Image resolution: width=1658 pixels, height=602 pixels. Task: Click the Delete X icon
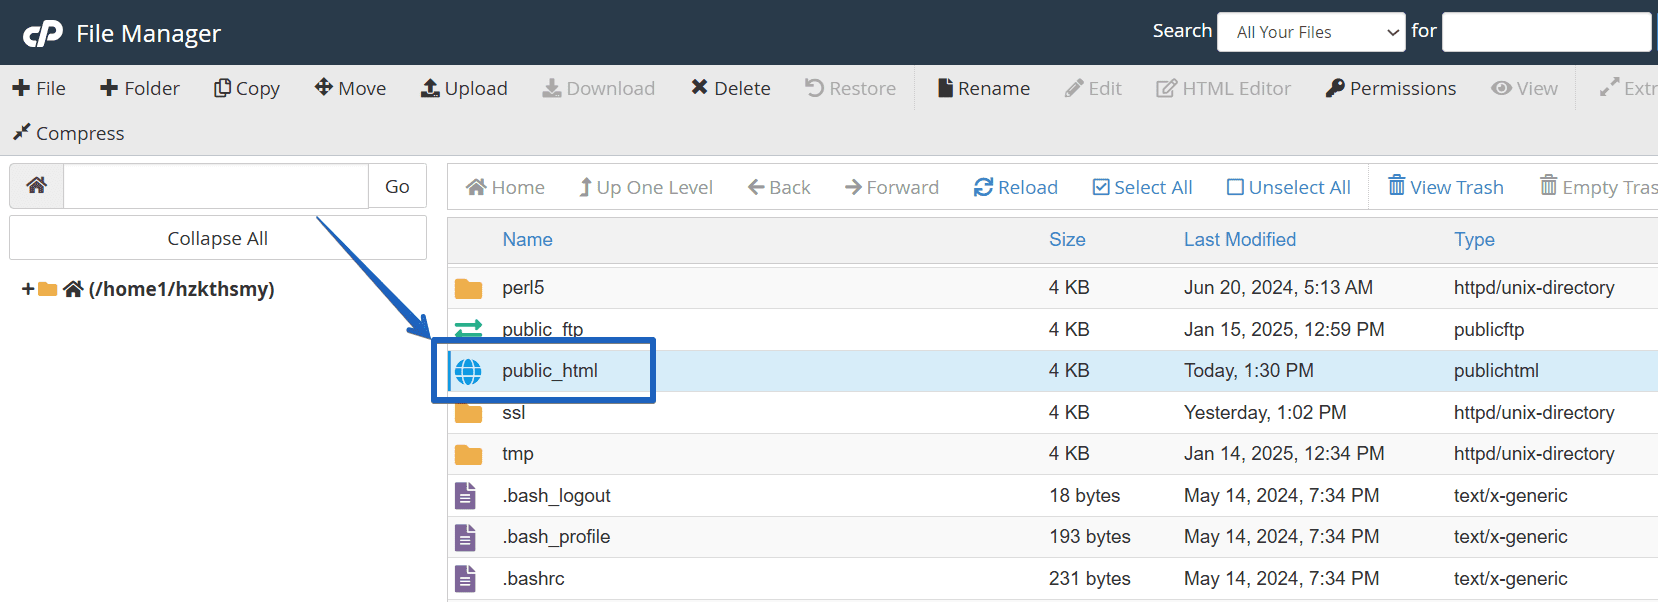click(699, 88)
